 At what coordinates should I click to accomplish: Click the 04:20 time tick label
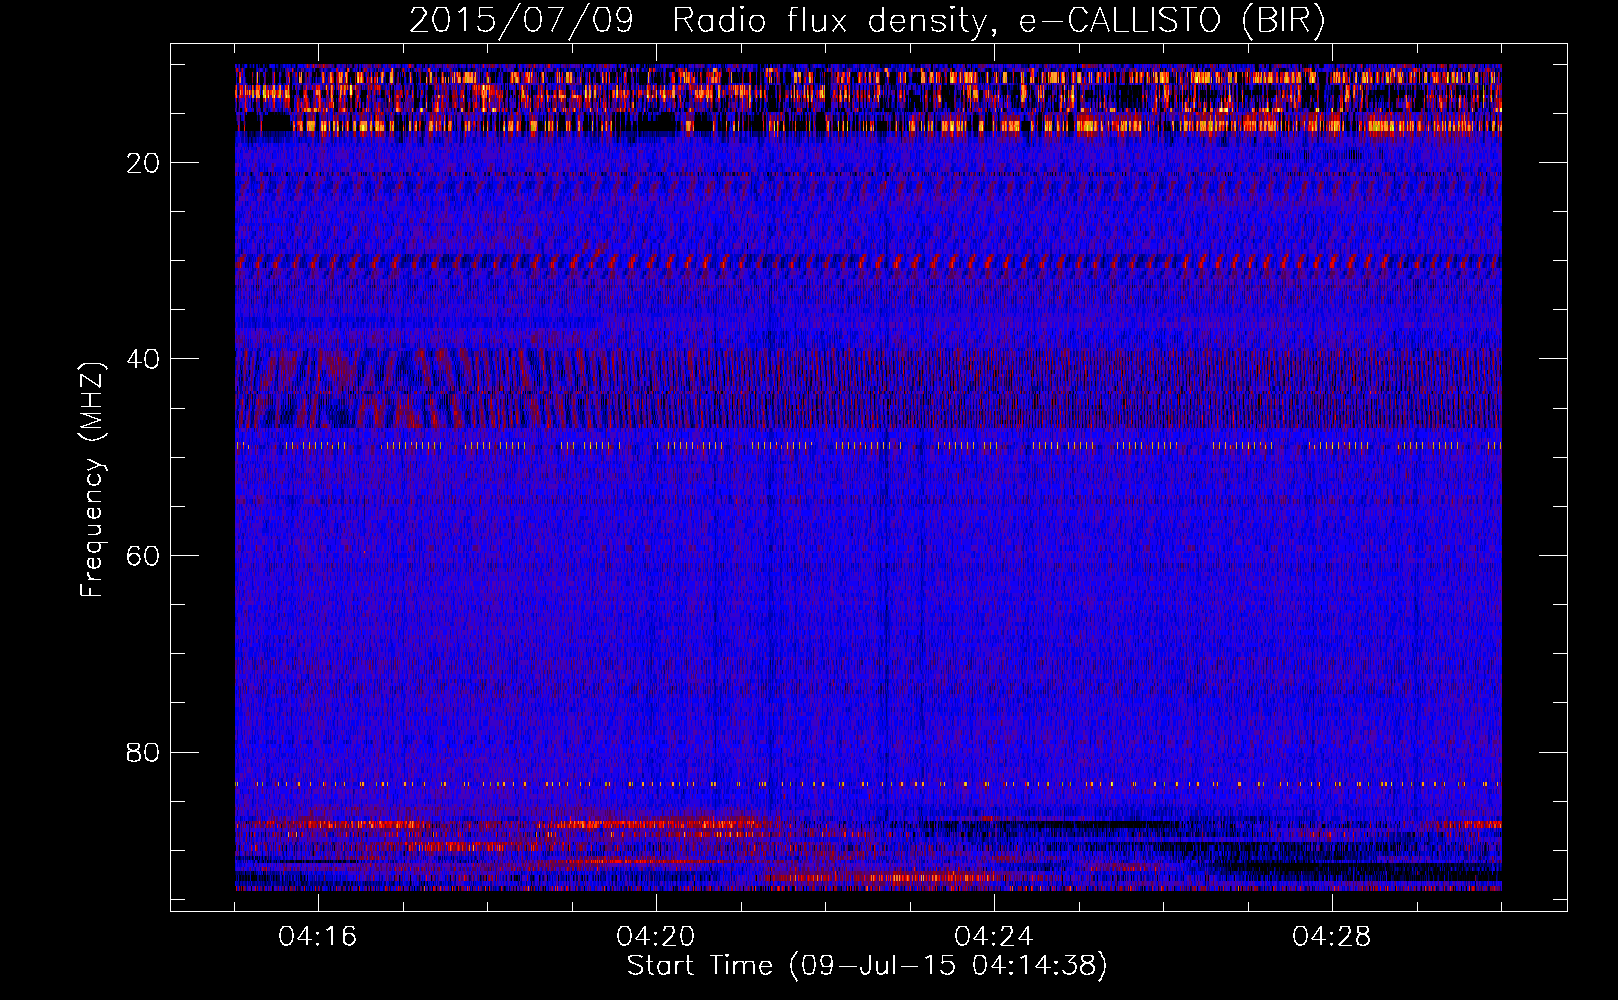pos(656,936)
